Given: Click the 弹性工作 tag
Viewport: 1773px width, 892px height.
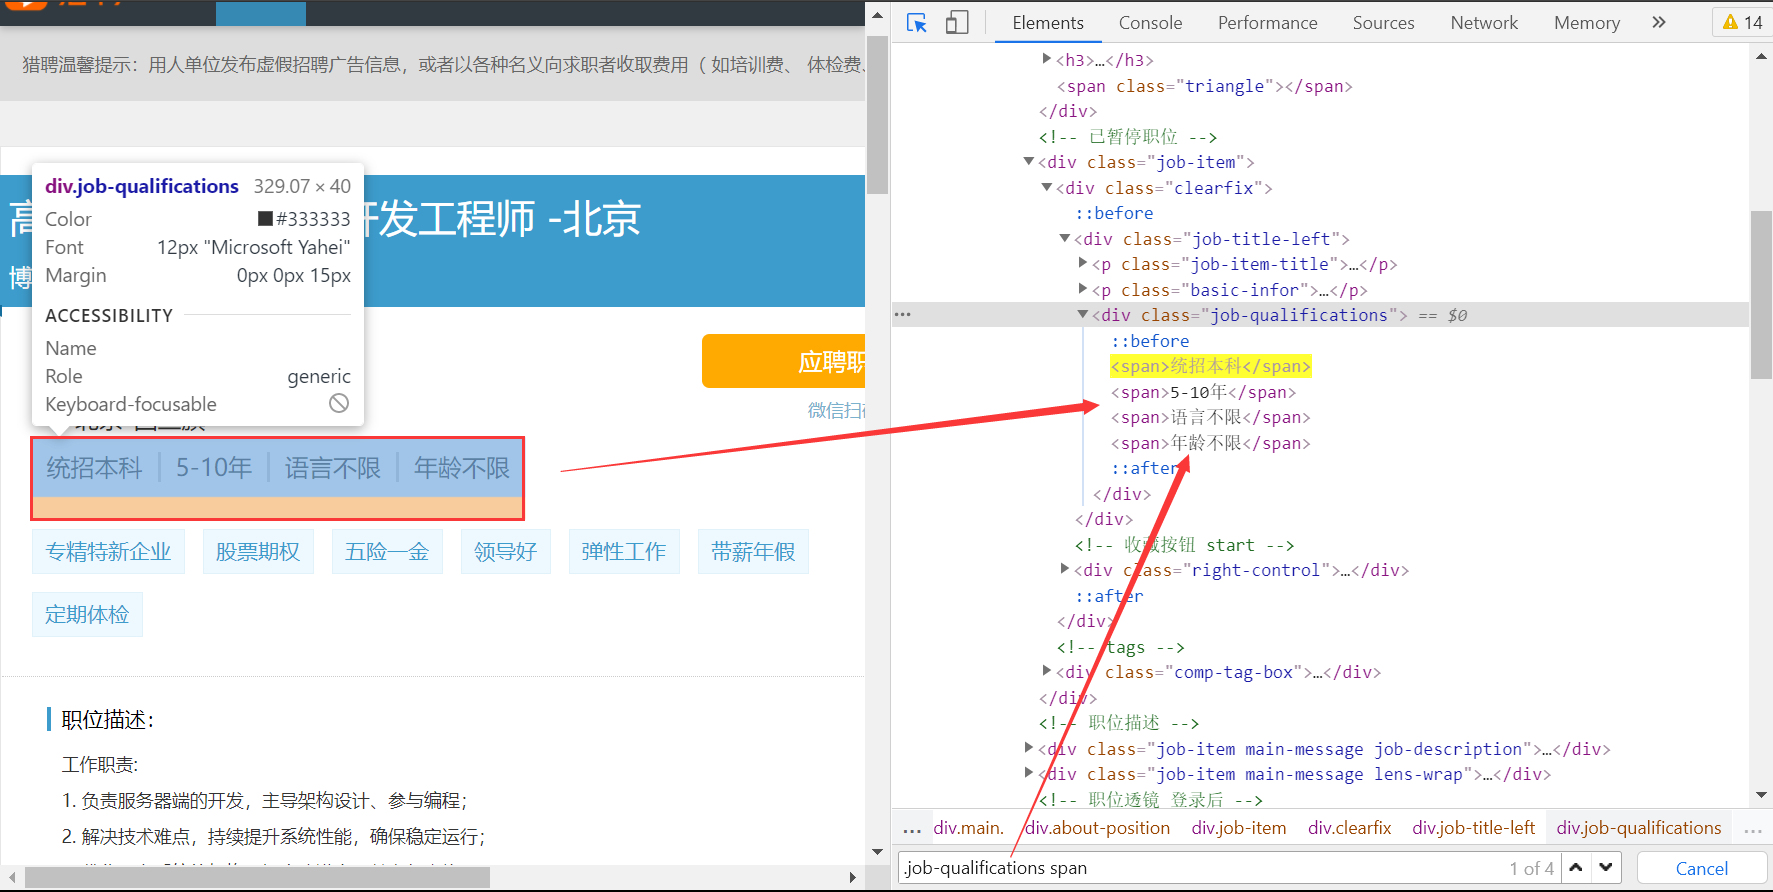Looking at the screenshot, I should click(x=624, y=552).
